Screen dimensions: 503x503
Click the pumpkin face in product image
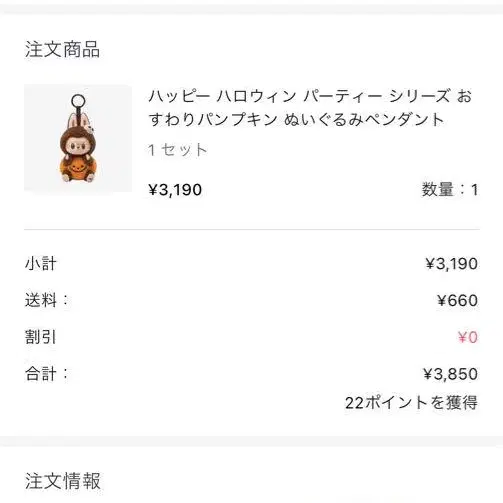pyautogui.click(x=78, y=168)
